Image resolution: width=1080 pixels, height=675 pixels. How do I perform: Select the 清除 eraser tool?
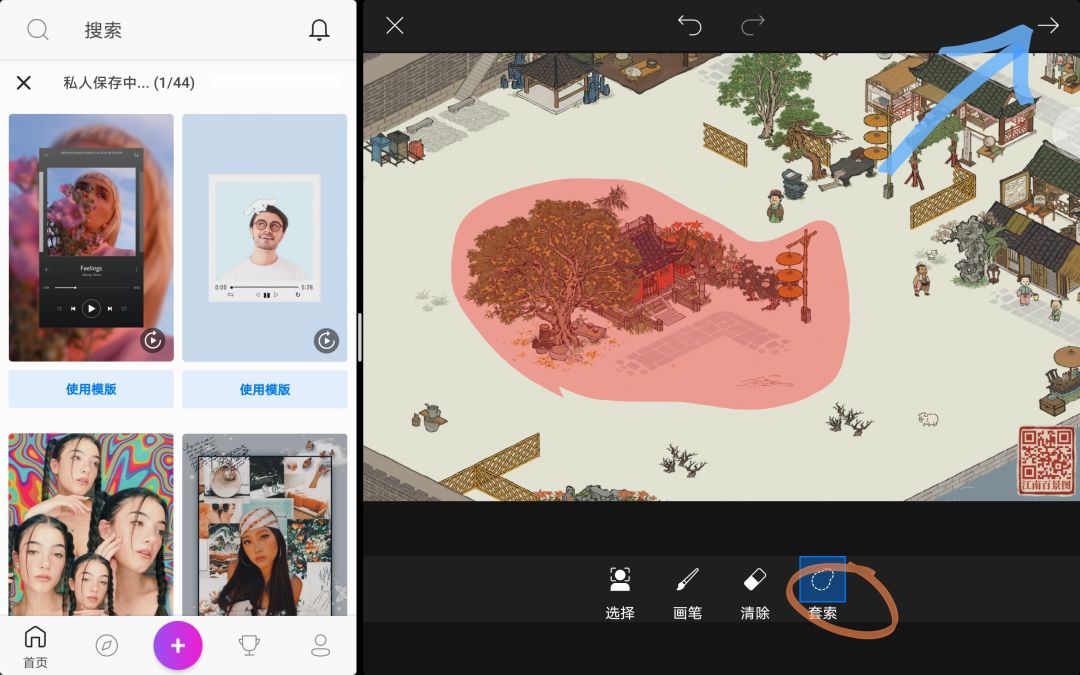pos(755,592)
